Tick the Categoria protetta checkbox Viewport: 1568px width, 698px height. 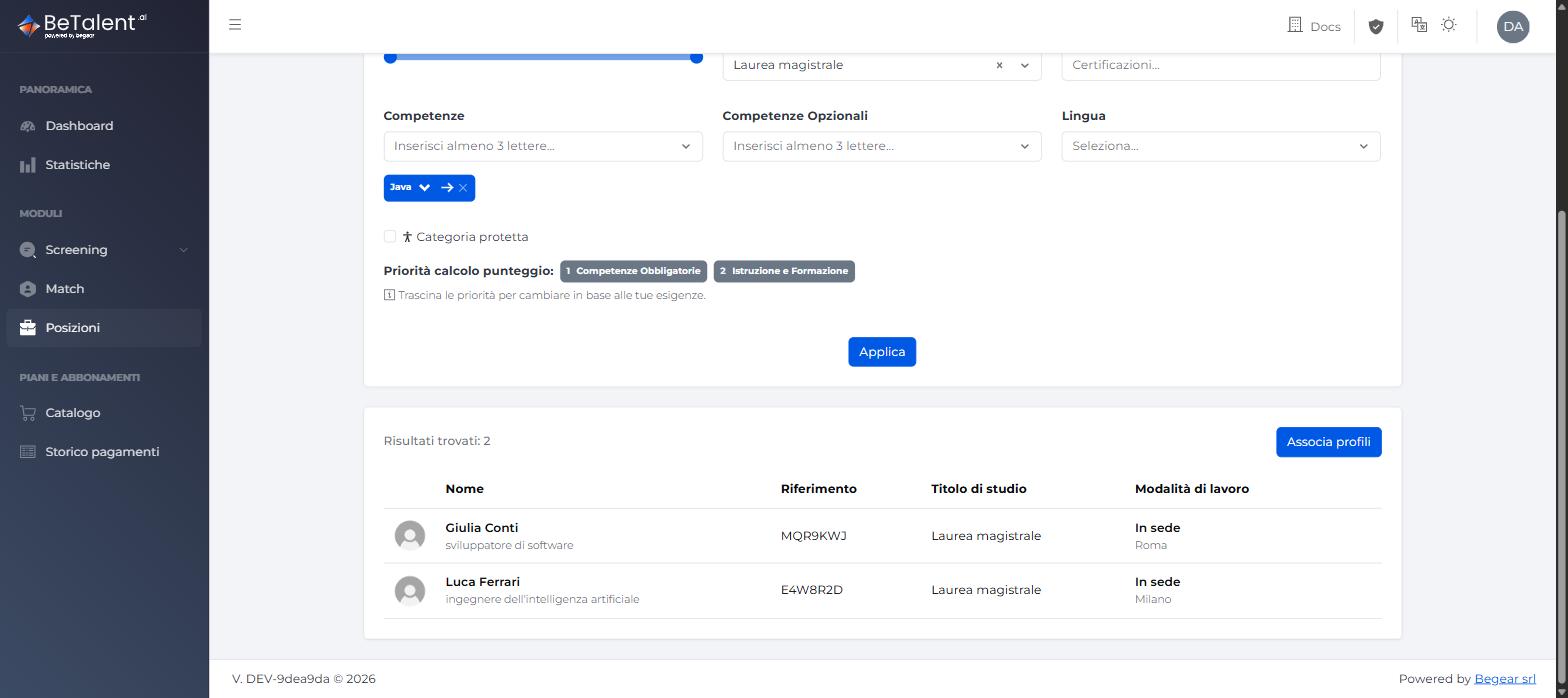click(390, 237)
